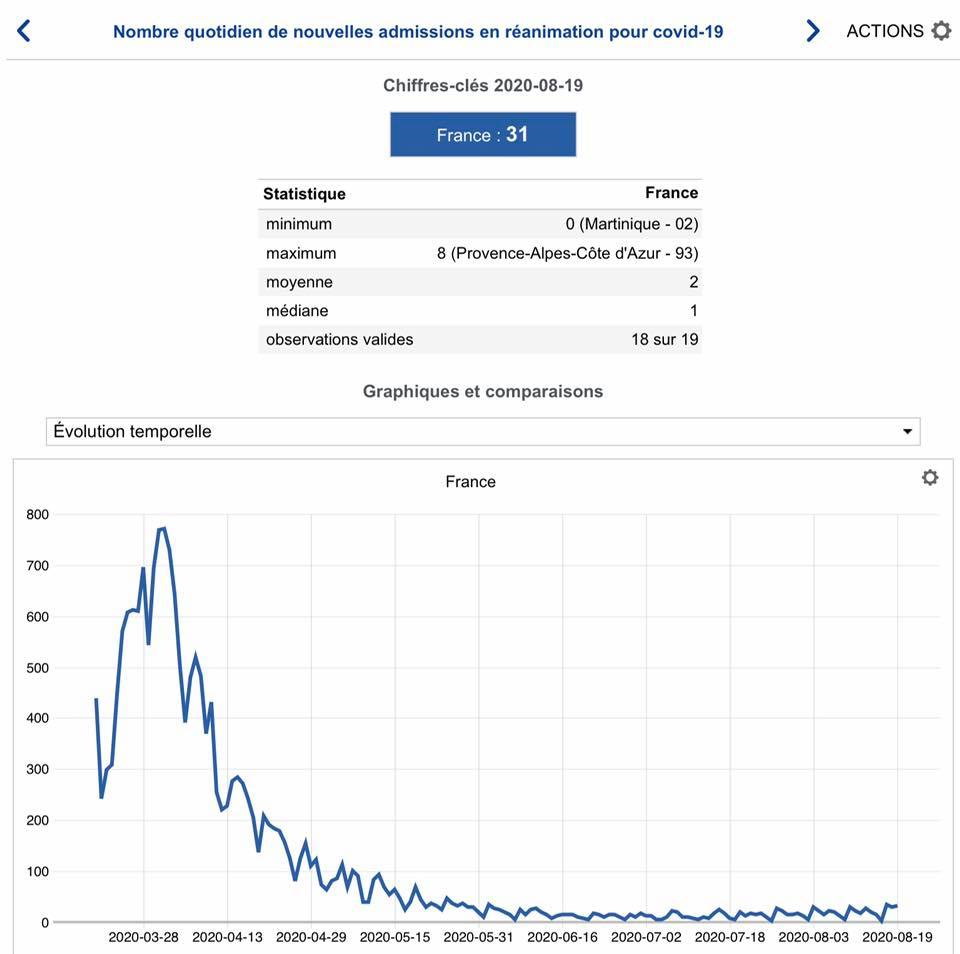Image resolution: width=960 pixels, height=954 pixels.
Task: Select the moyenne row
Action: pos(481,282)
